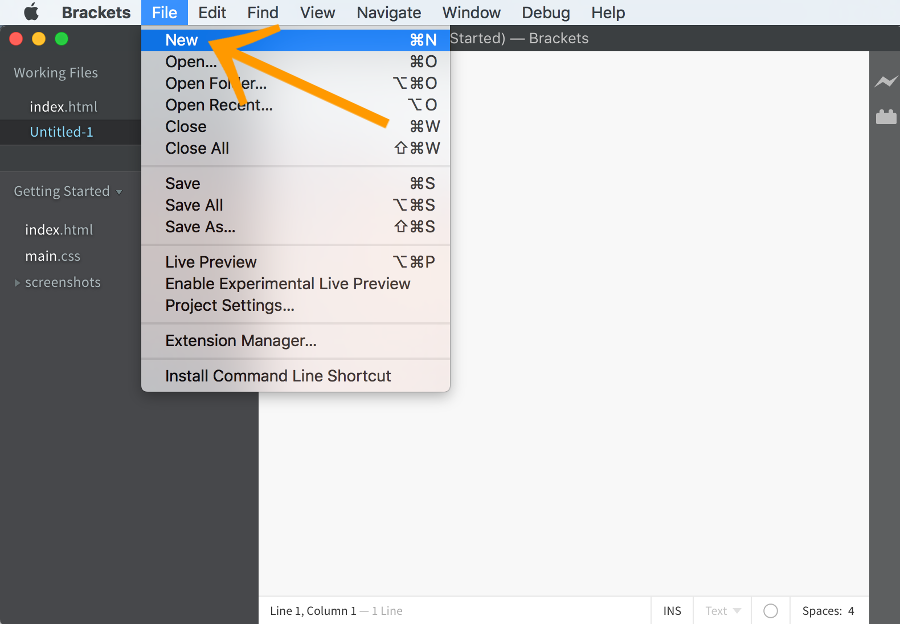Click Spaces indentation label in status bar
This screenshot has height=624, width=900.
[821, 611]
